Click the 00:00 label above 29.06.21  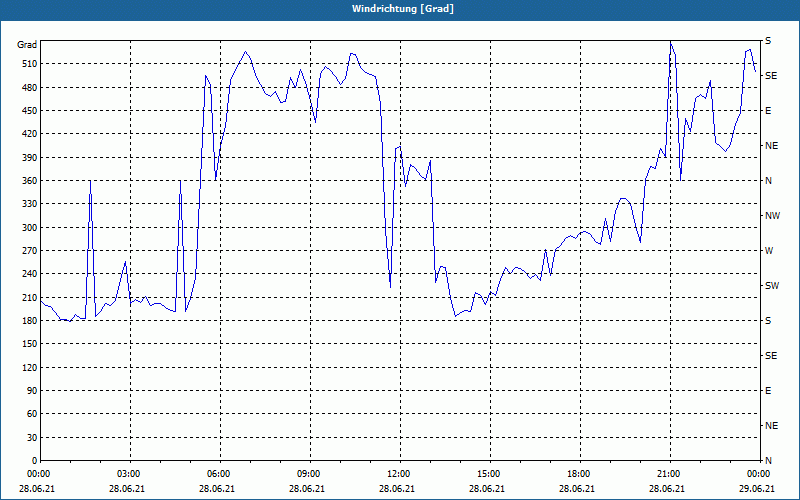point(759,474)
